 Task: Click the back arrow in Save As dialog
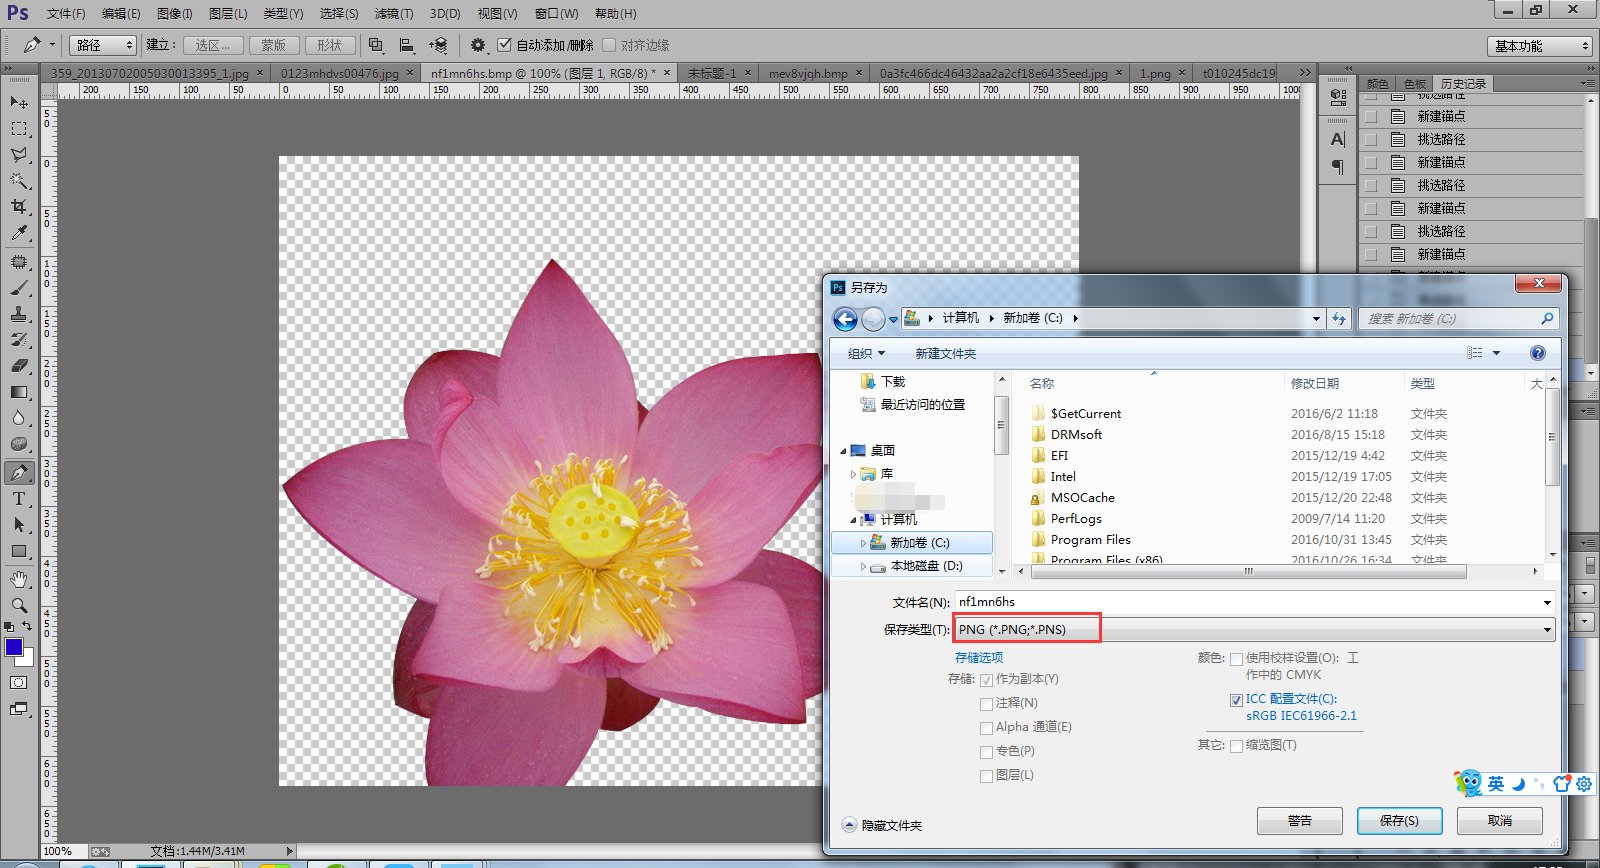[x=845, y=319]
